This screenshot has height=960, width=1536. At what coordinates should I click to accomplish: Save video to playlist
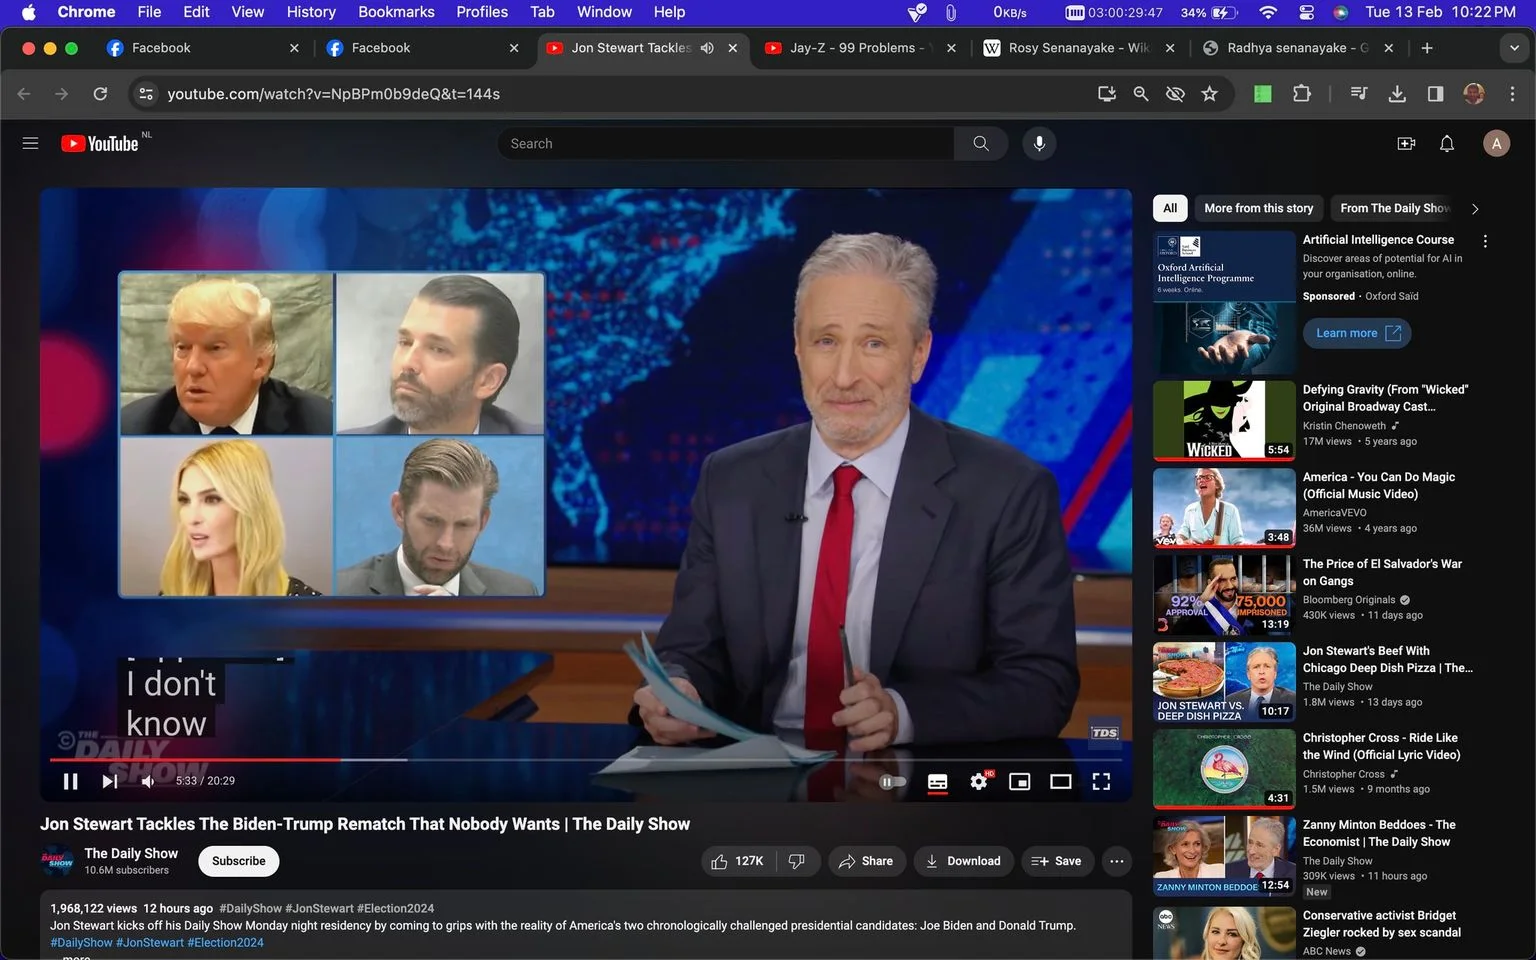click(x=1057, y=861)
